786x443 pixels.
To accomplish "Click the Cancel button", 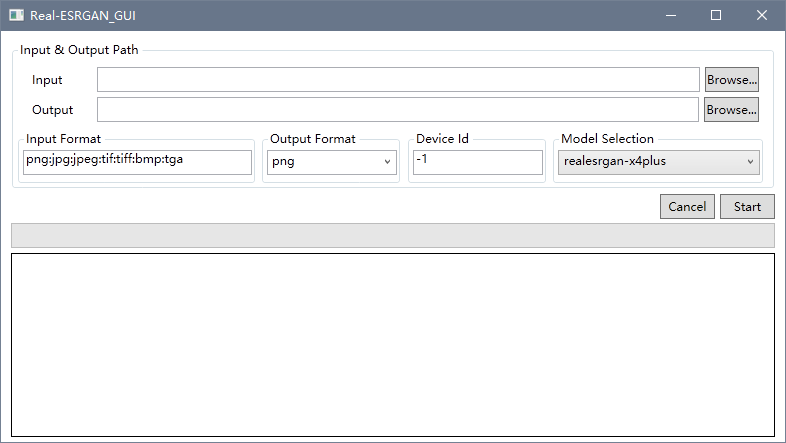I will point(687,206).
